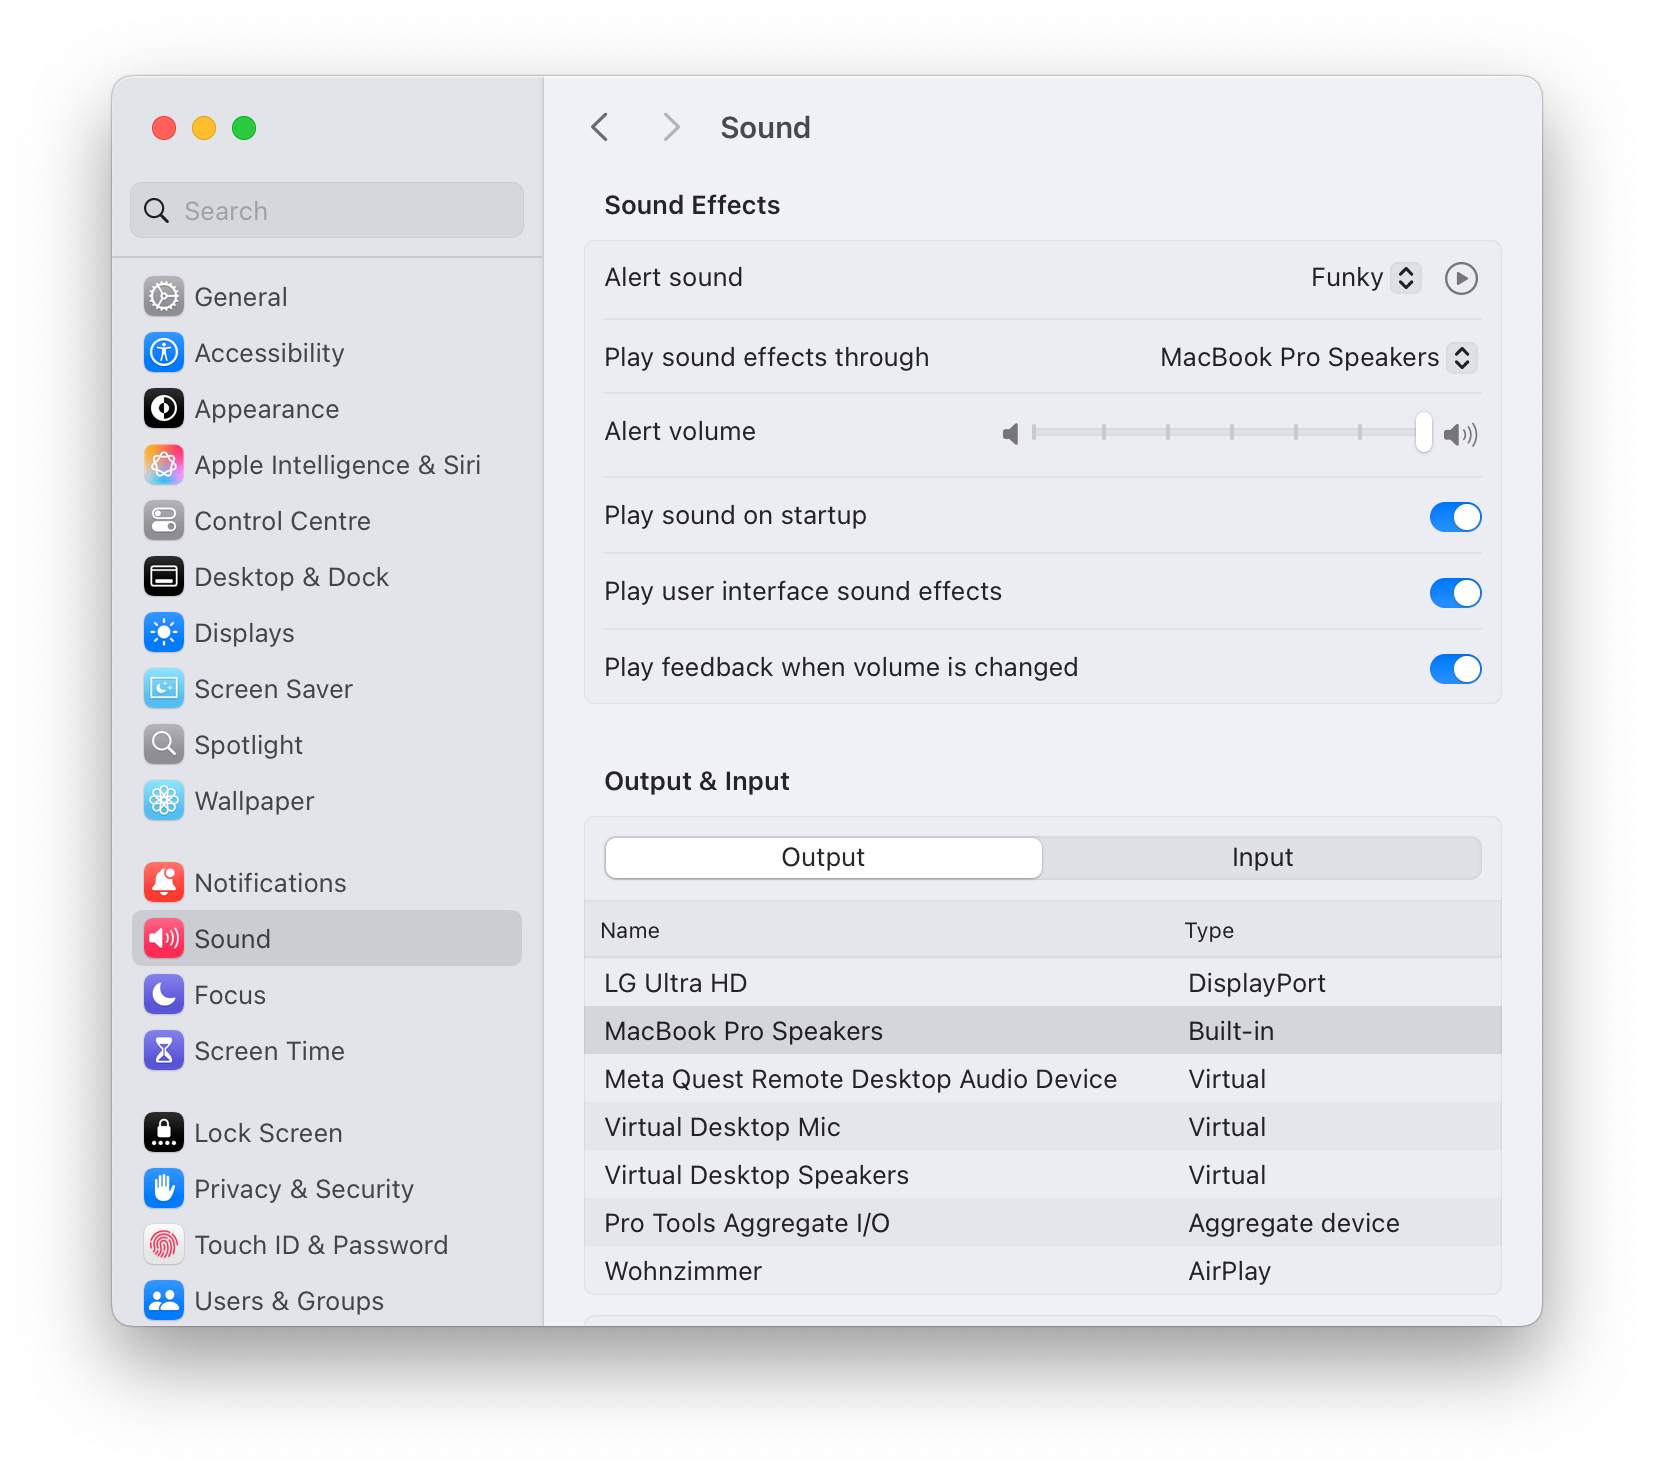
Task: Click the back chevron arrow
Action: [599, 127]
